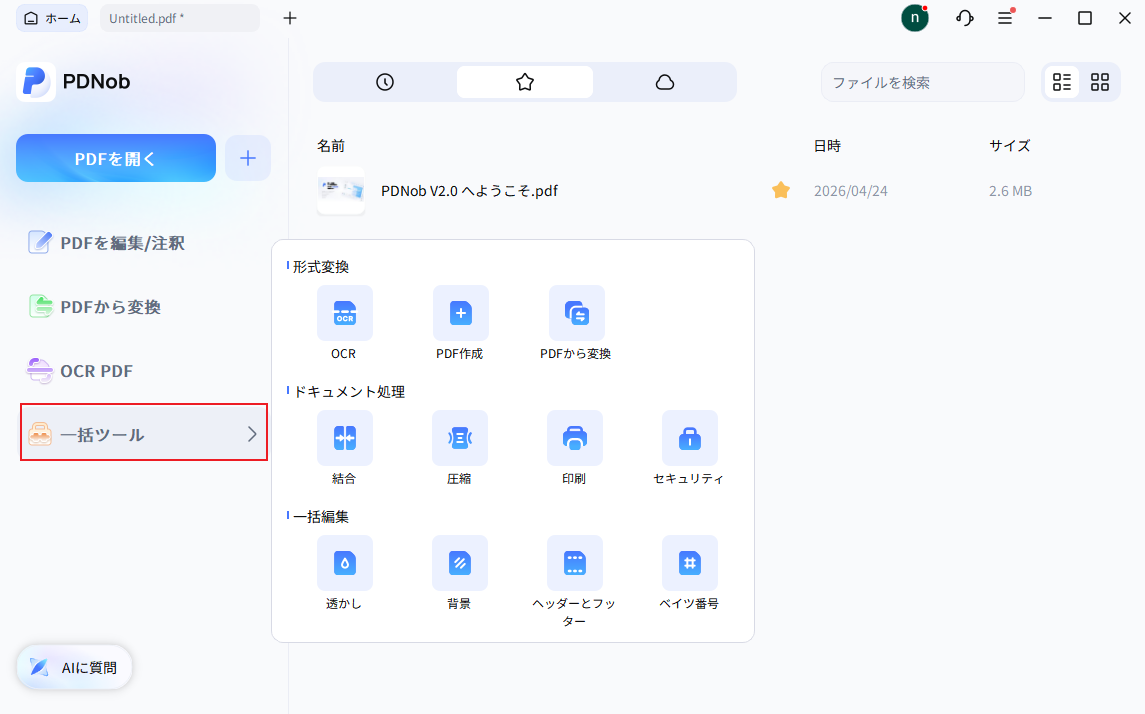Sort by the 日時 column header
The width and height of the screenshot is (1145, 714).
pyautogui.click(x=827, y=146)
